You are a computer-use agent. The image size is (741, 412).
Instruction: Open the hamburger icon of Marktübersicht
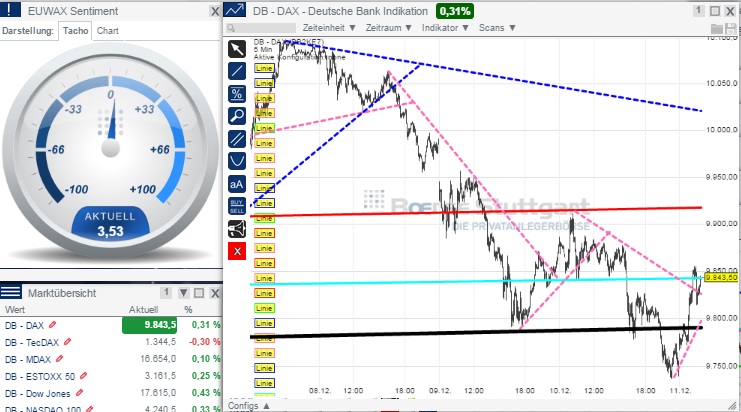pos(11,292)
